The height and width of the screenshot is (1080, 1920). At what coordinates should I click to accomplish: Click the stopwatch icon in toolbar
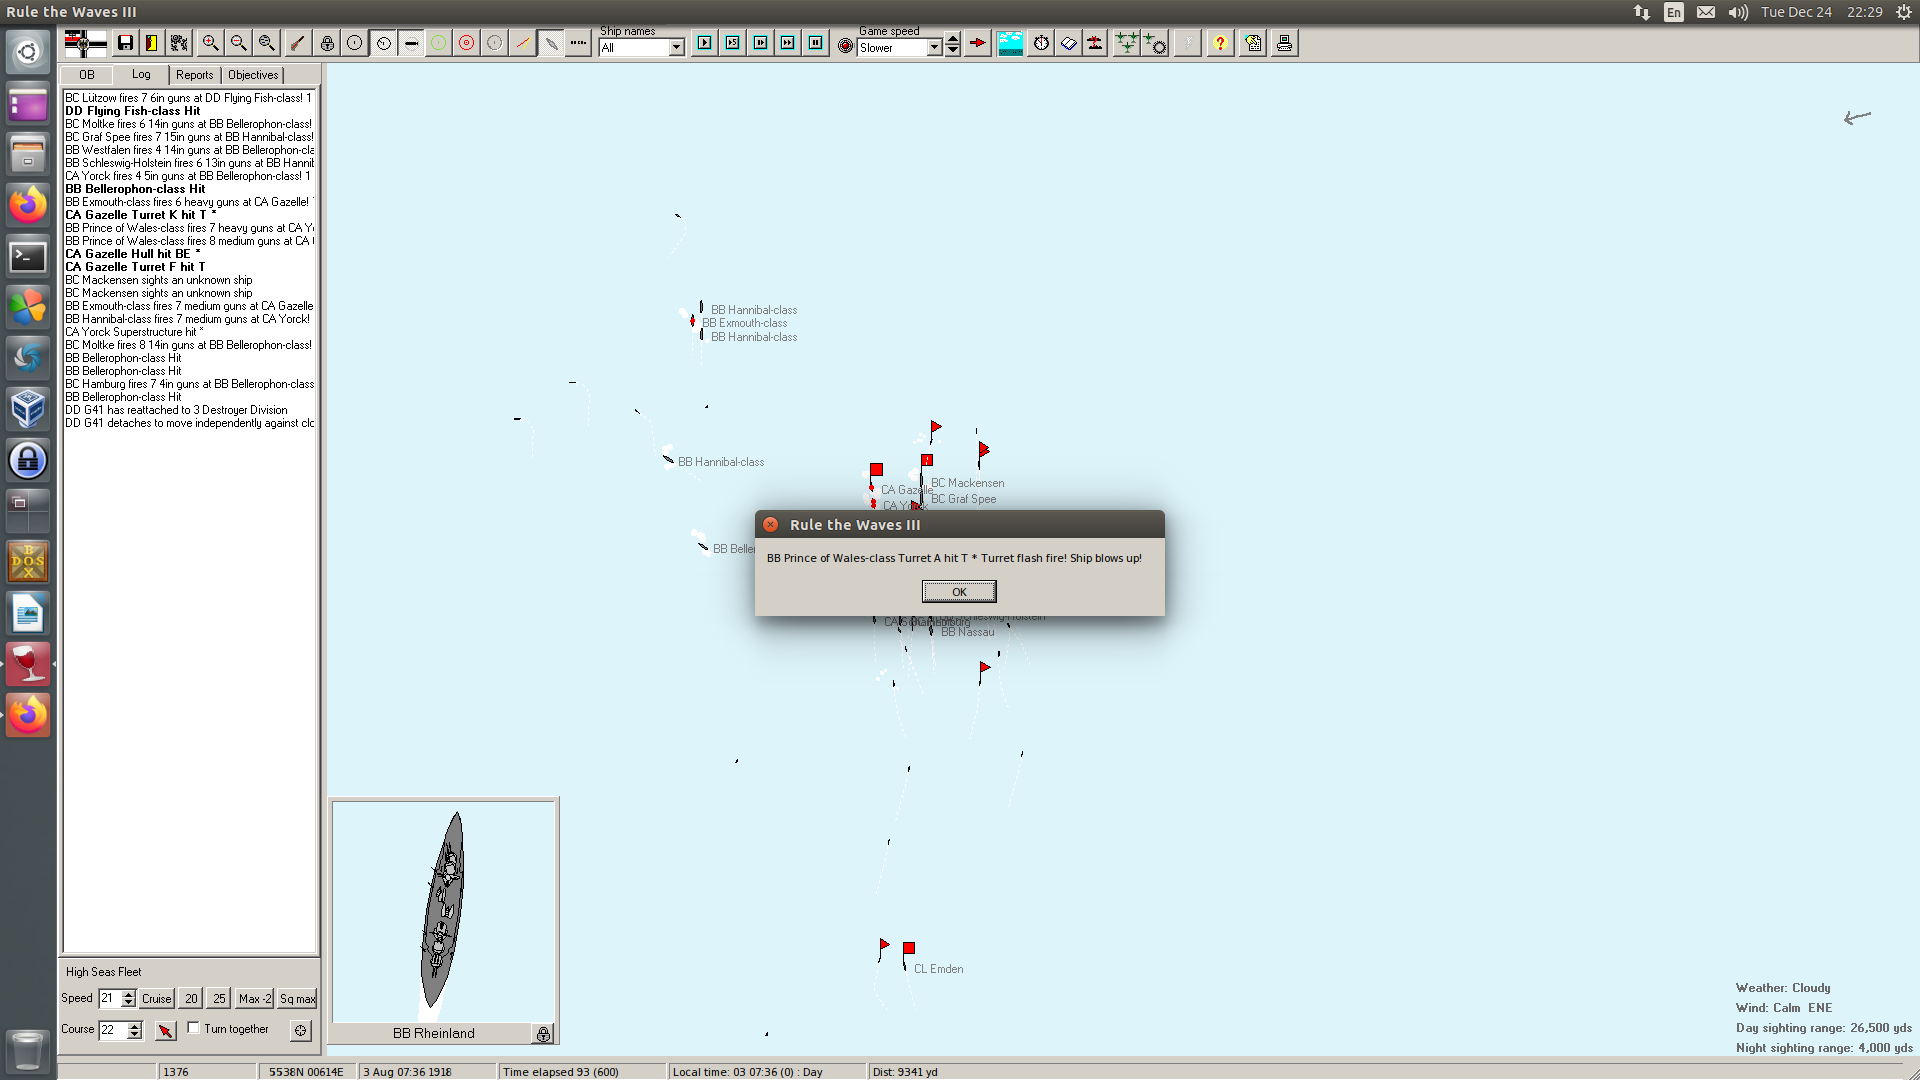[x=1041, y=43]
